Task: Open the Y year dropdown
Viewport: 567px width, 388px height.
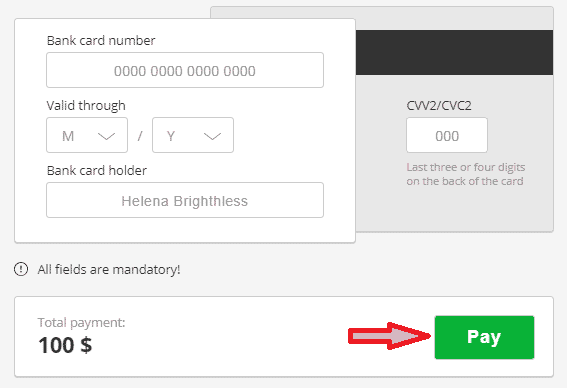Action: pyautogui.click(x=193, y=135)
